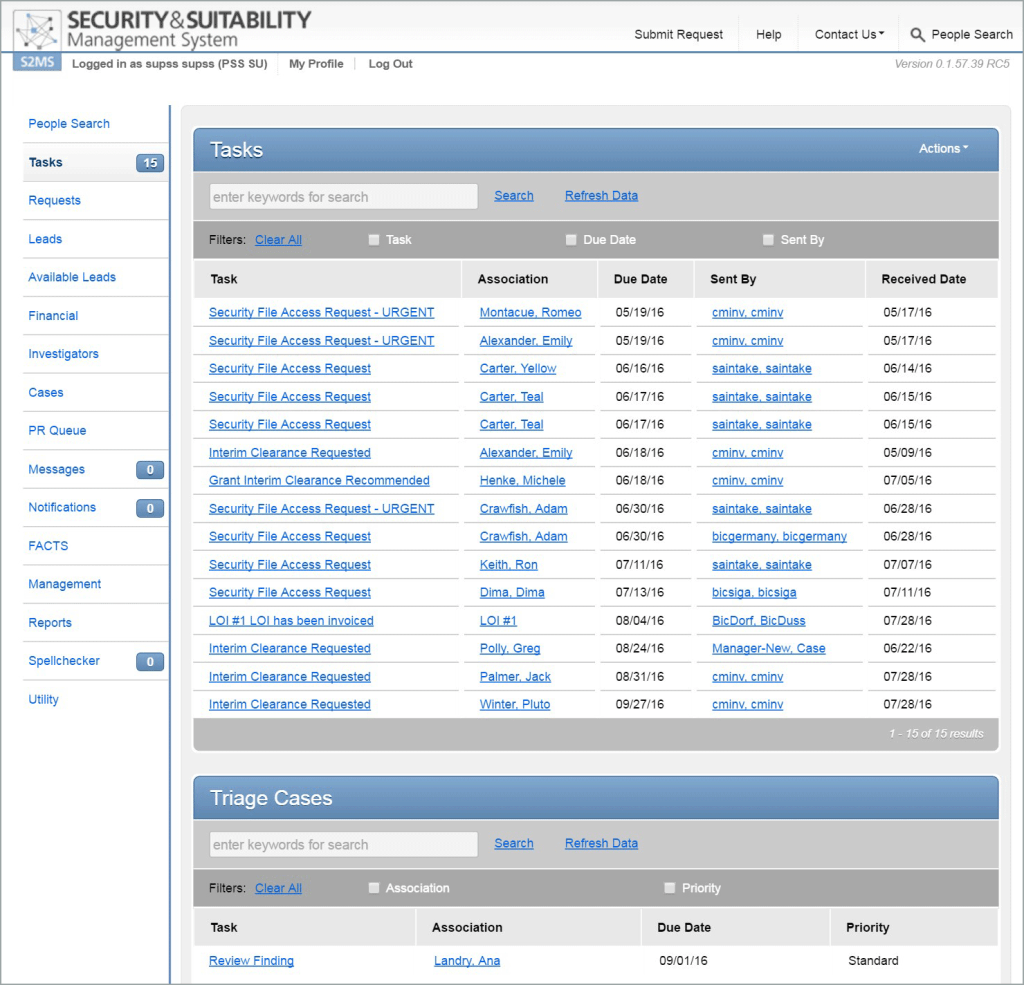Check the Sent By filter checkbox

[x=768, y=240]
